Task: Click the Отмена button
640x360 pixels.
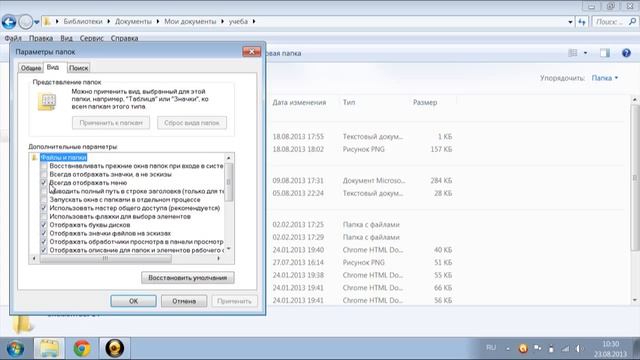Action: (184, 301)
